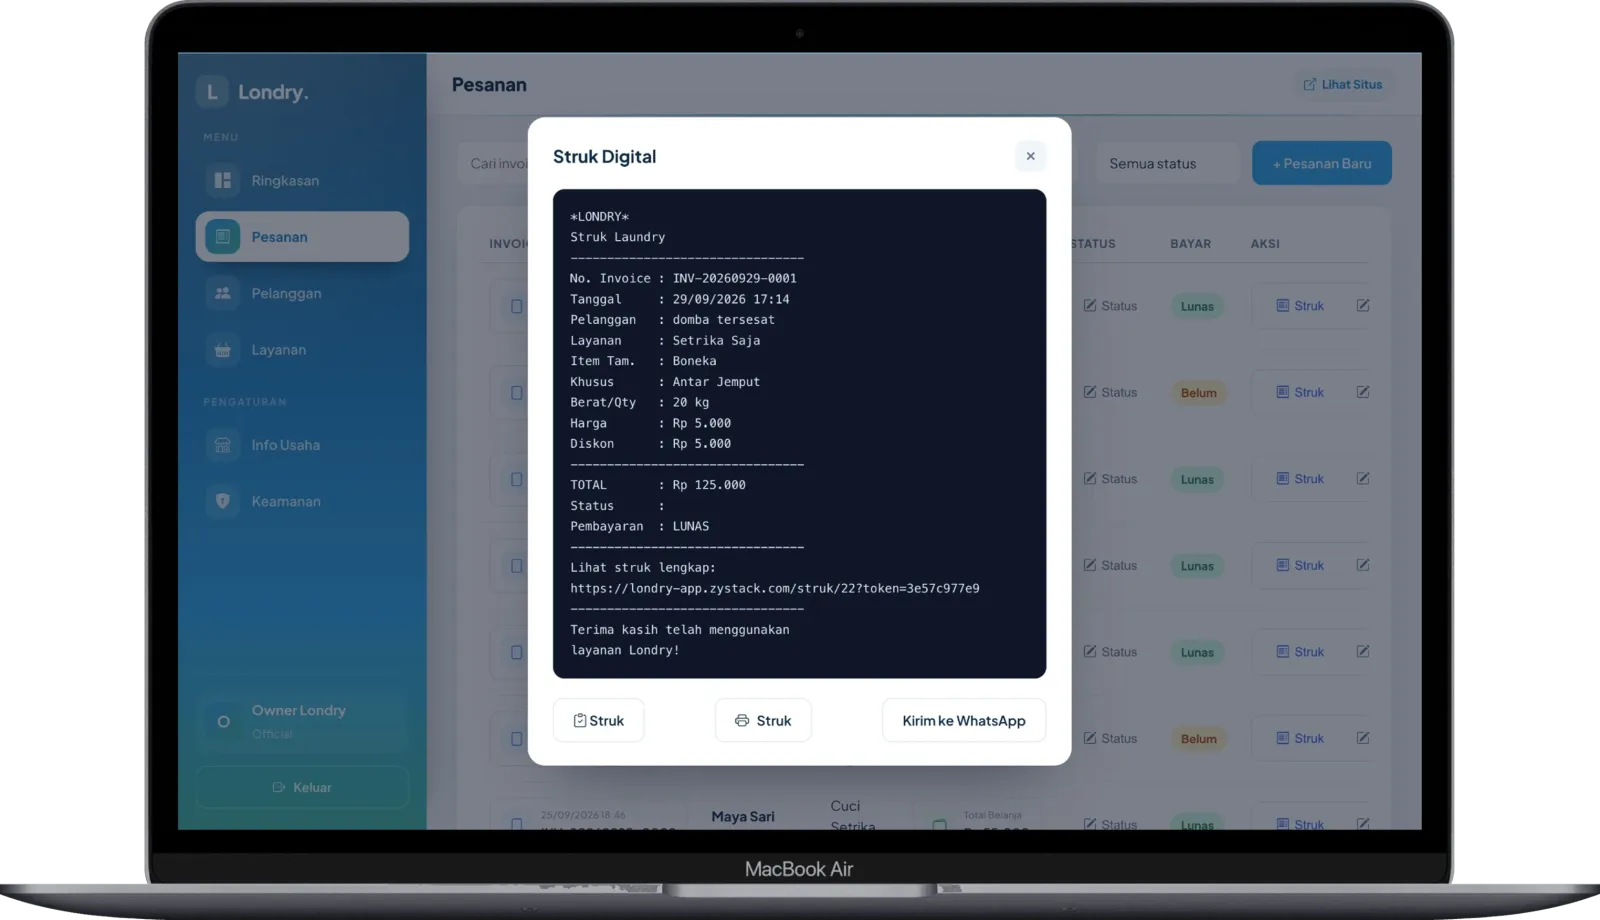Screen dimensions: 1600x920
Task: Send the receipt via Kirim ke WhatsApp
Action: pos(964,720)
